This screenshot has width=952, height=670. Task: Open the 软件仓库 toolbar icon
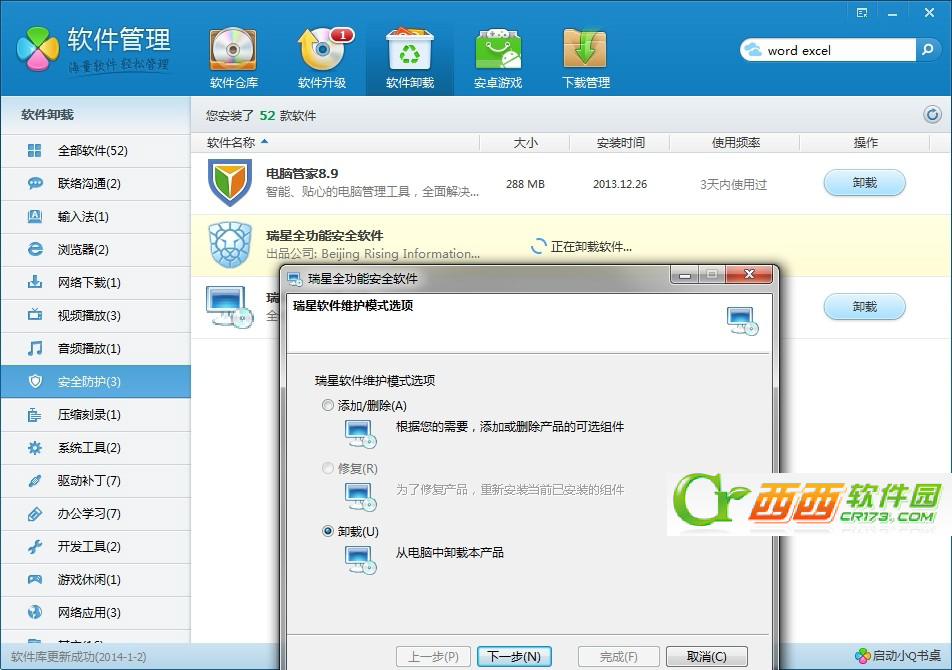pyautogui.click(x=233, y=55)
